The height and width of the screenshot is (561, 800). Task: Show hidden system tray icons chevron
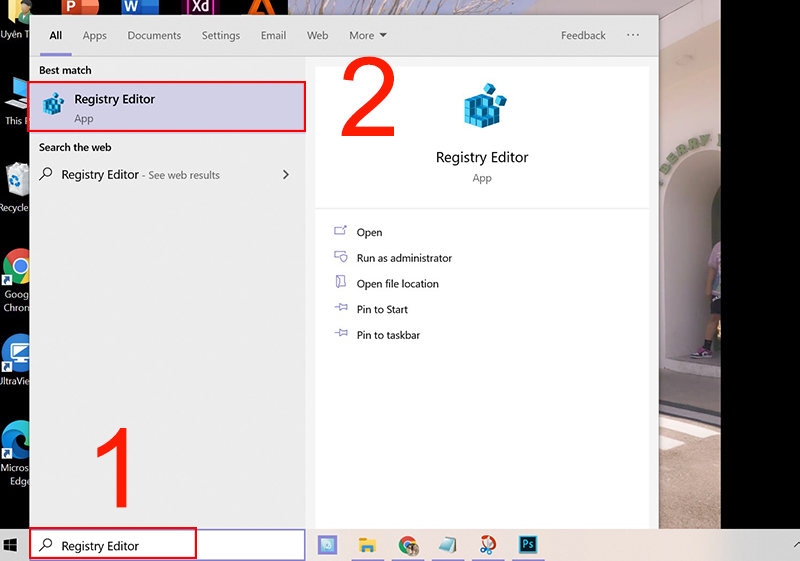pos(796,545)
